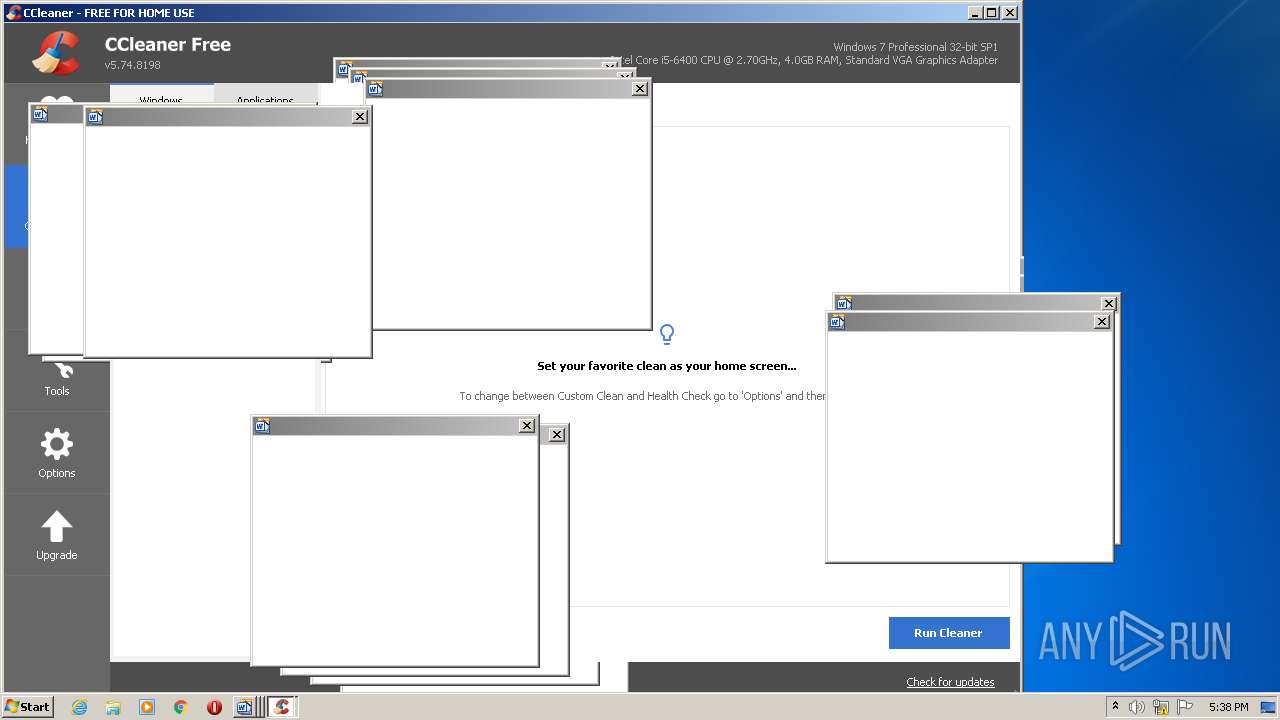Close the blank window hiding the Windows tab
The image size is (1280, 720).
click(360, 117)
